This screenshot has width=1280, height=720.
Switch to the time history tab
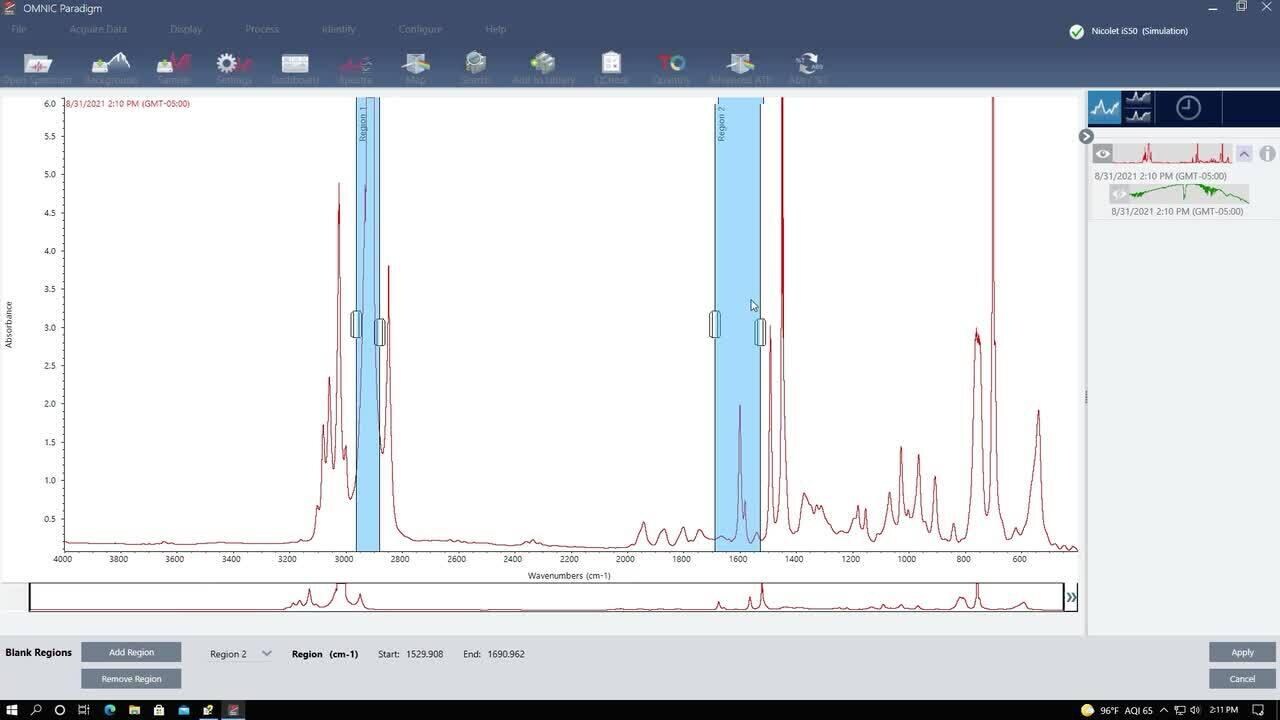tap(1188, 107)
